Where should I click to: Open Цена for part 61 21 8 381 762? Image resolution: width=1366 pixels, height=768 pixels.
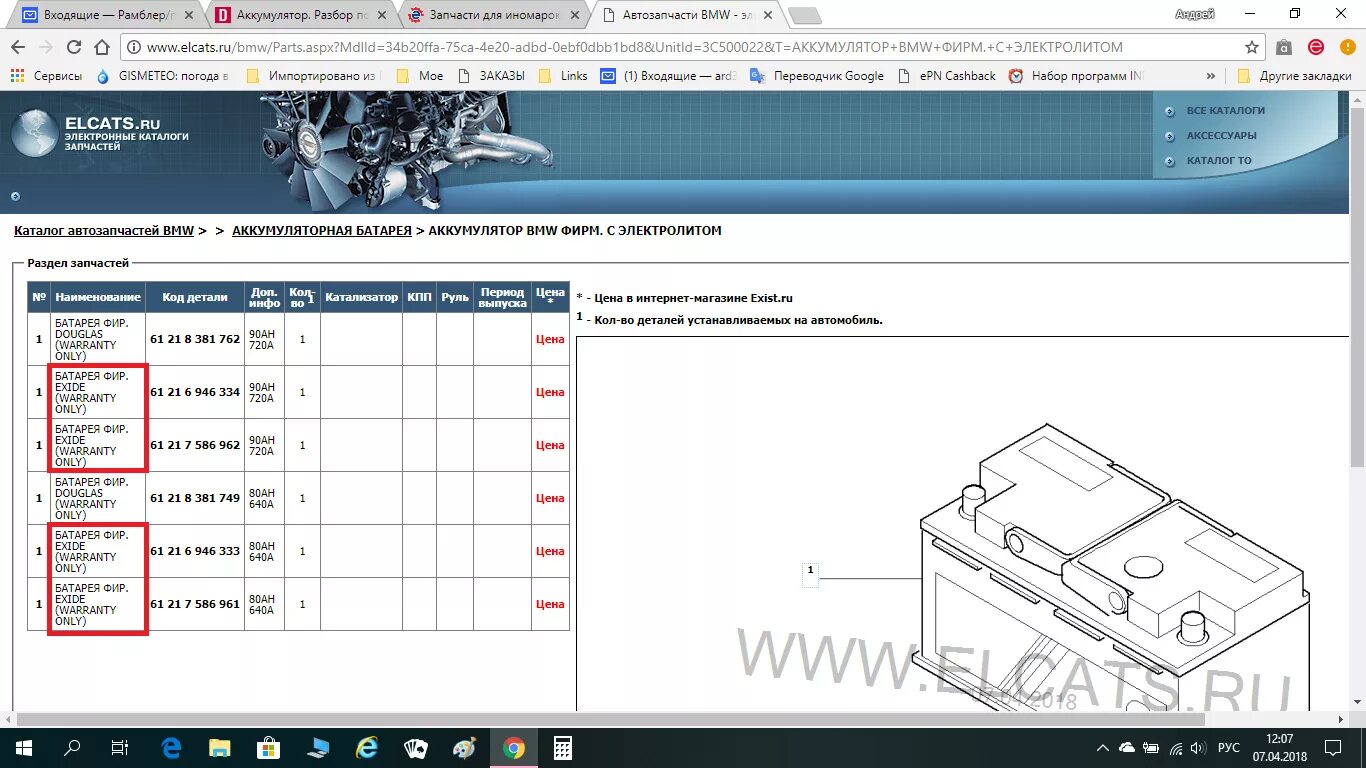coord(550,339)
